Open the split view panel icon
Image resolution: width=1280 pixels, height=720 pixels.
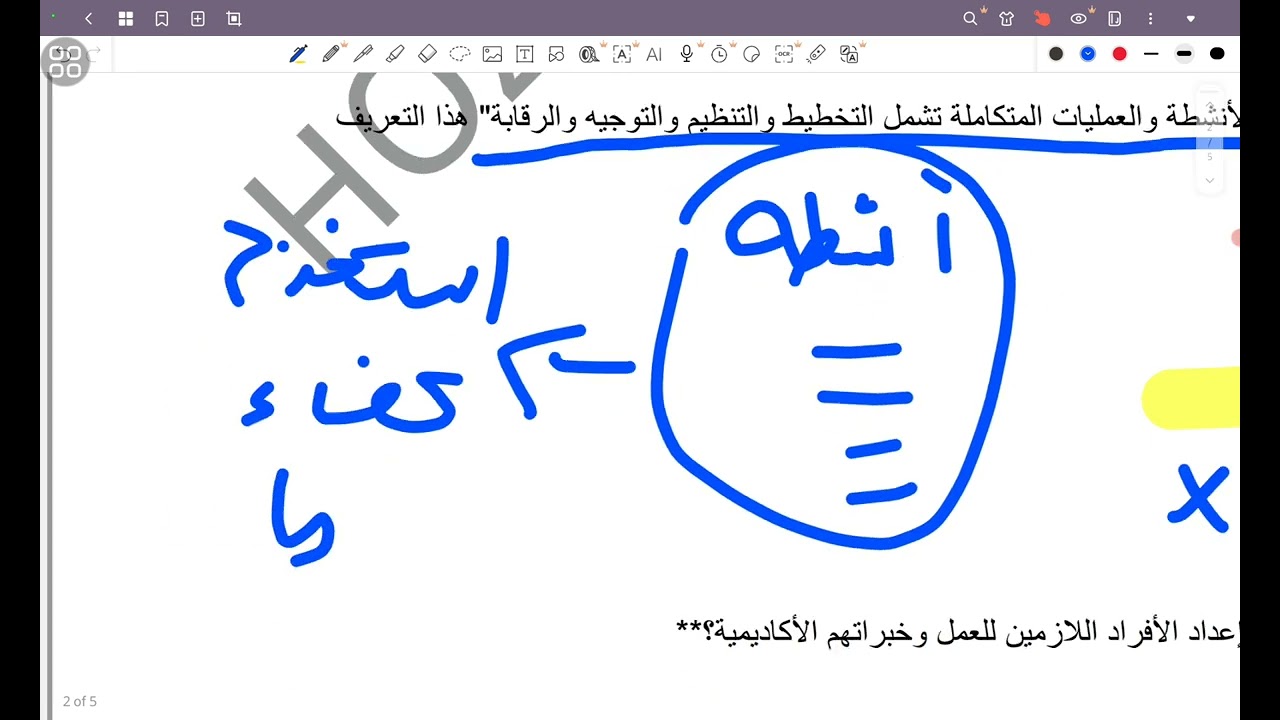(x=1114, y=18)
